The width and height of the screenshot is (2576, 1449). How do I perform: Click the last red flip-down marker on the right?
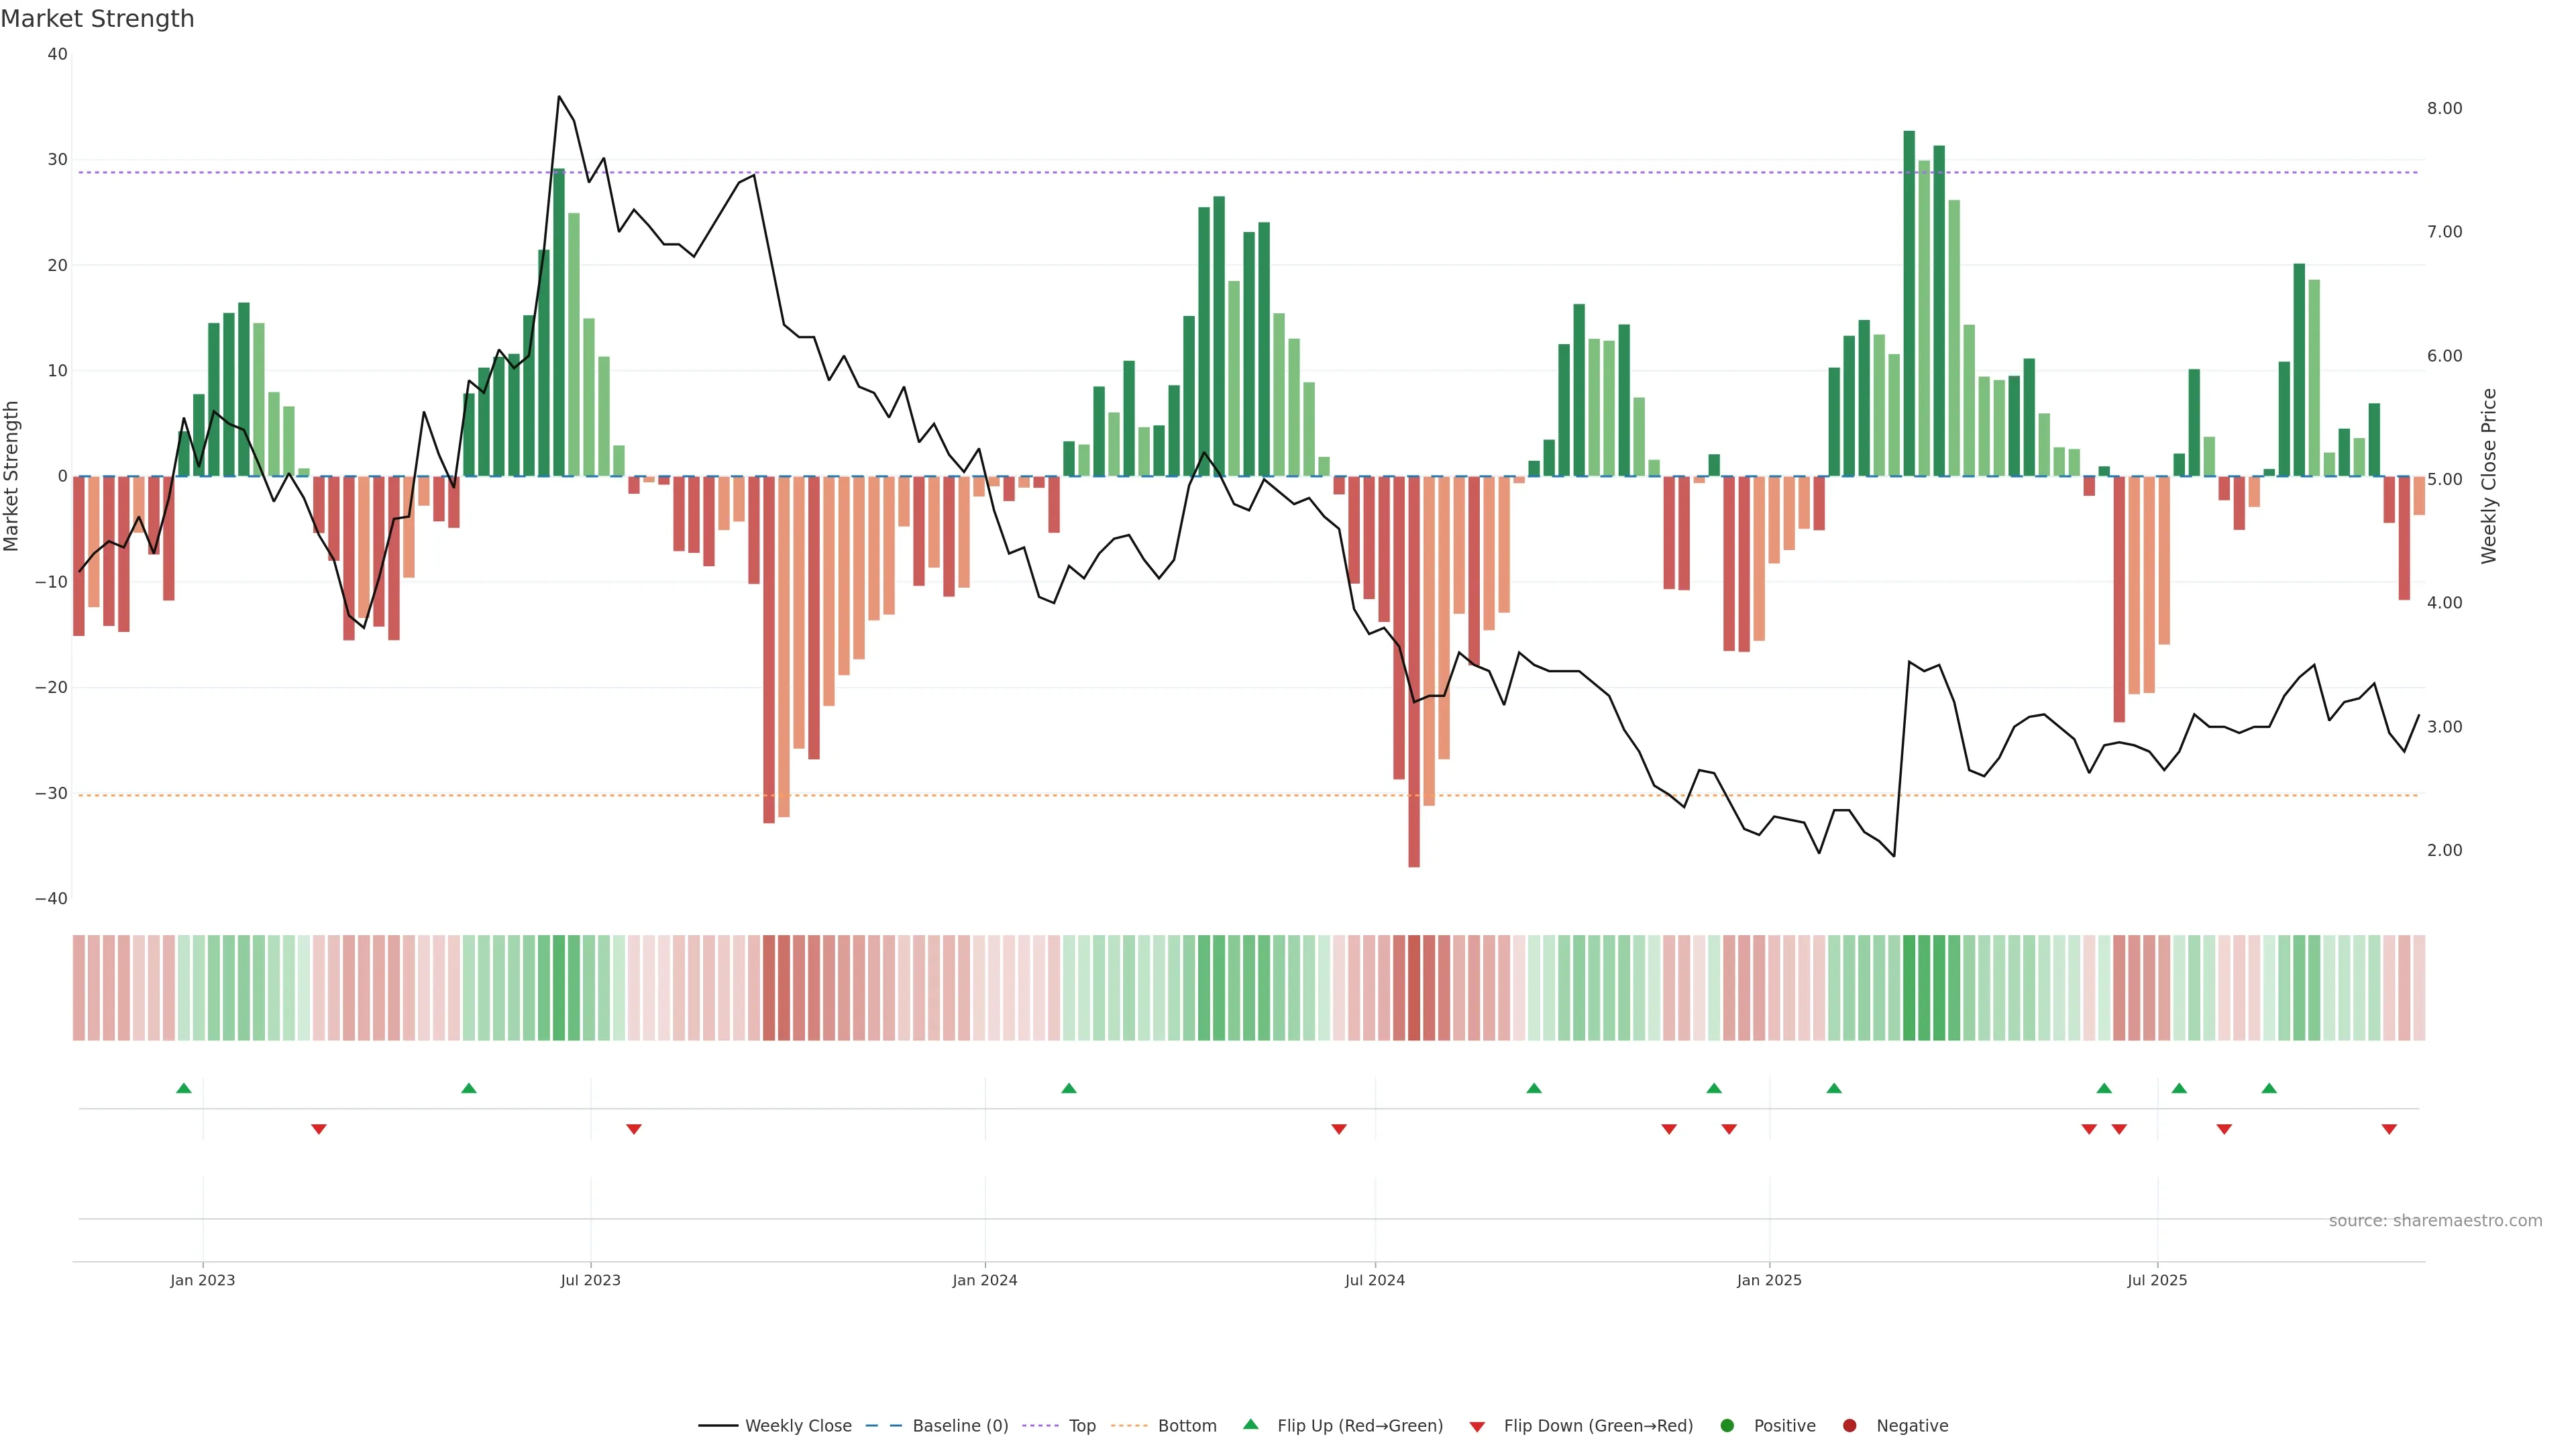[x=2389, y=1129]
